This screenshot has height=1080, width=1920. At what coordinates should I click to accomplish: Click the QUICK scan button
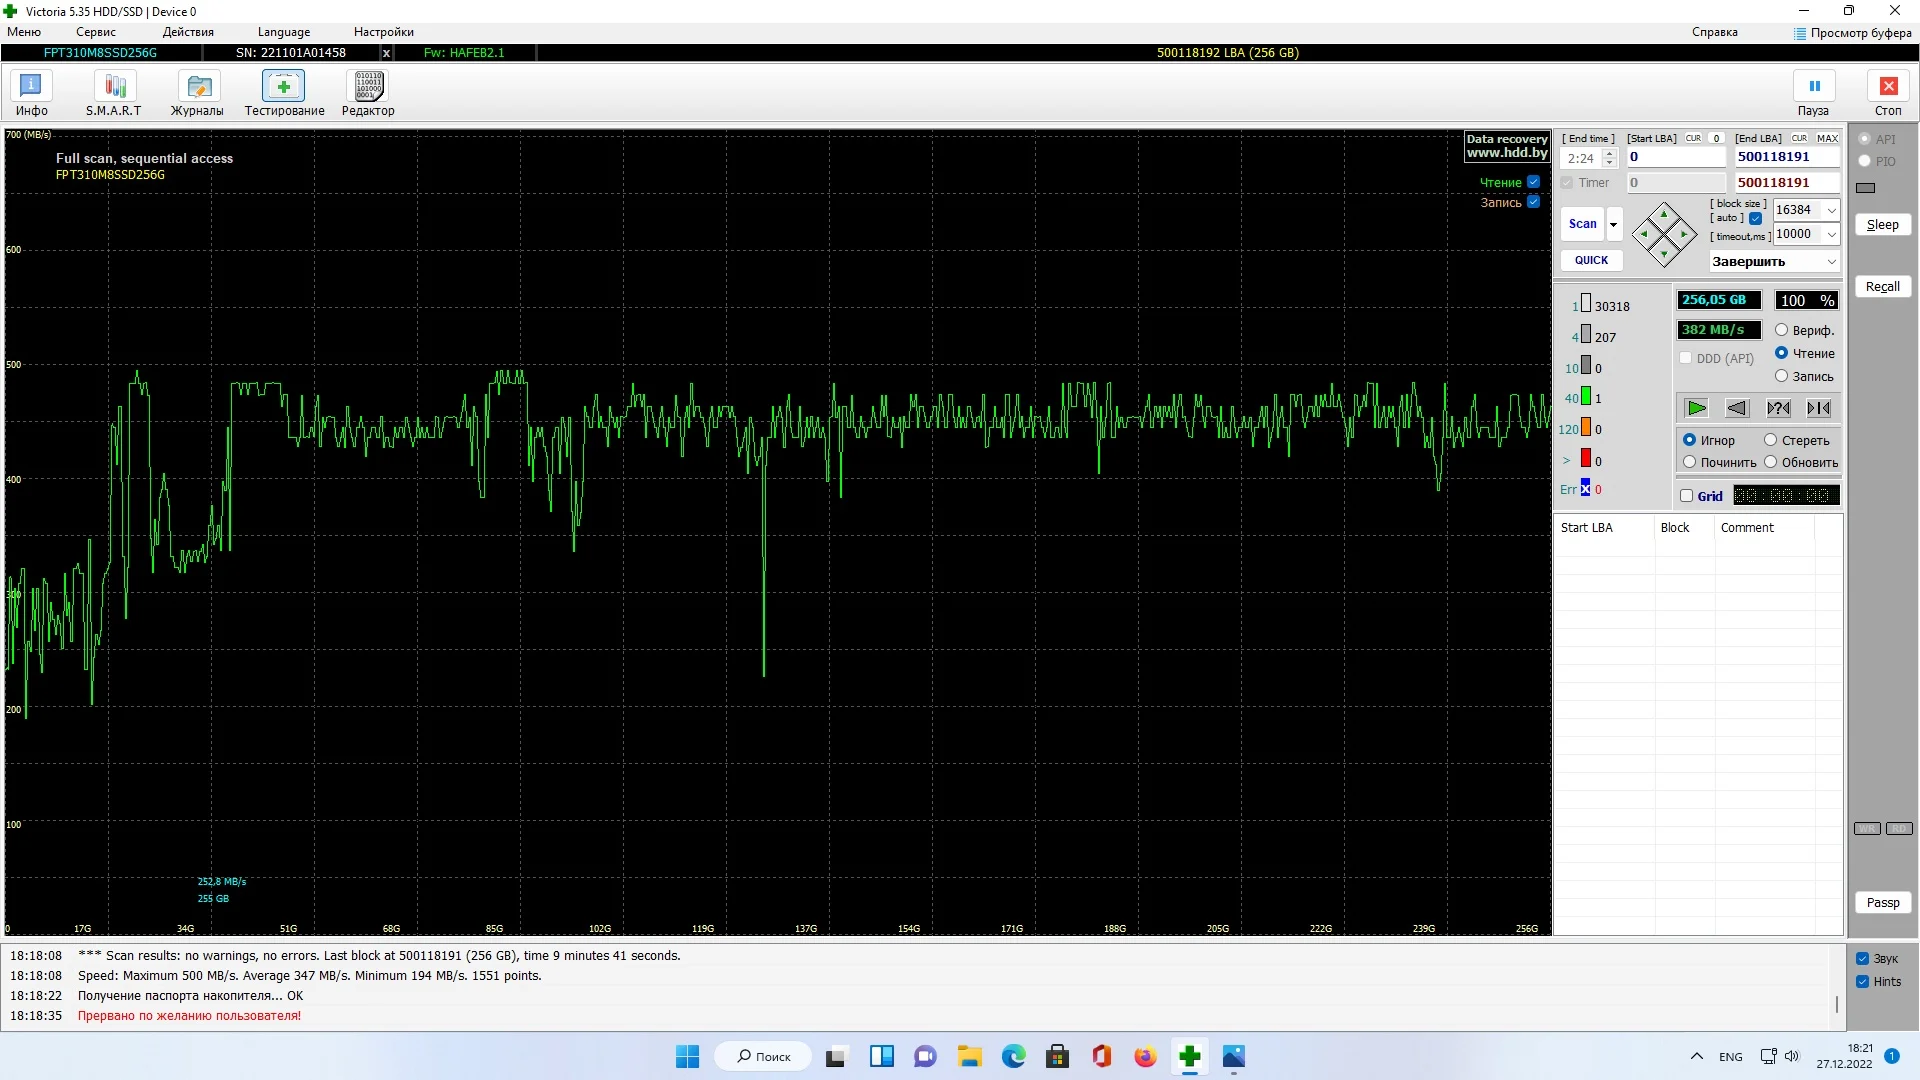[x=1591, y=260]
